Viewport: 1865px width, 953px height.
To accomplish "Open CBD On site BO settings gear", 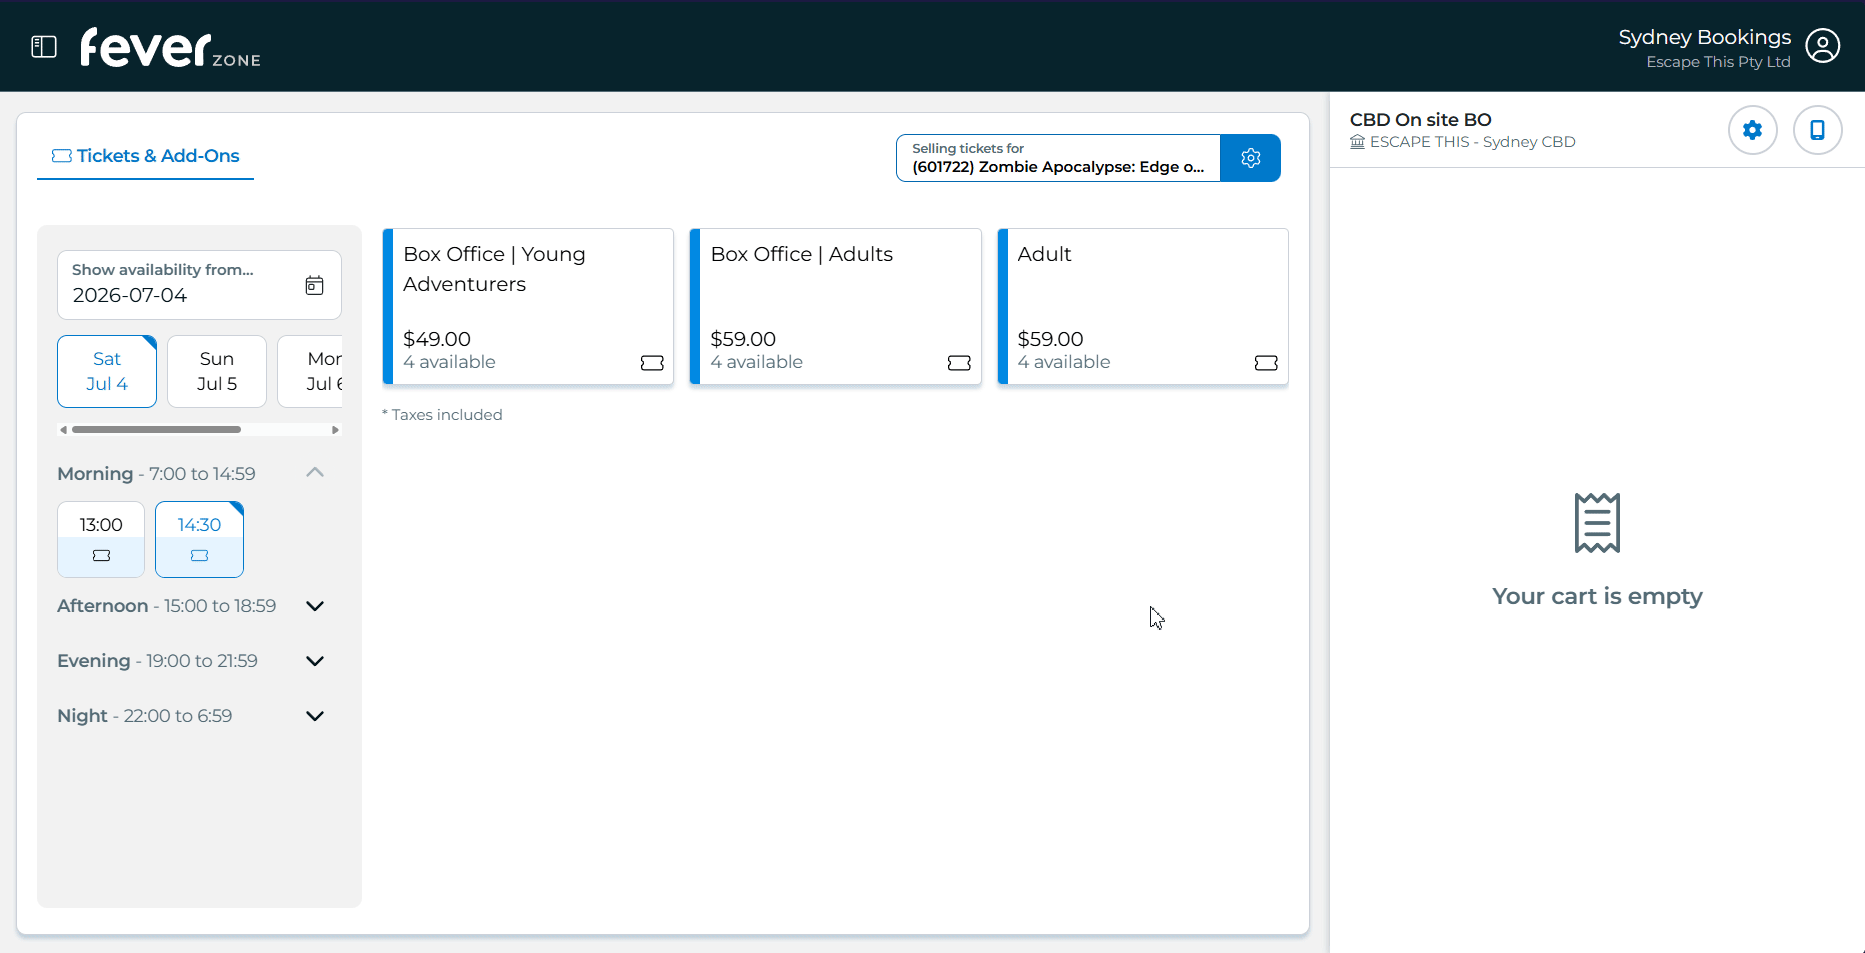I will 1752,130.
